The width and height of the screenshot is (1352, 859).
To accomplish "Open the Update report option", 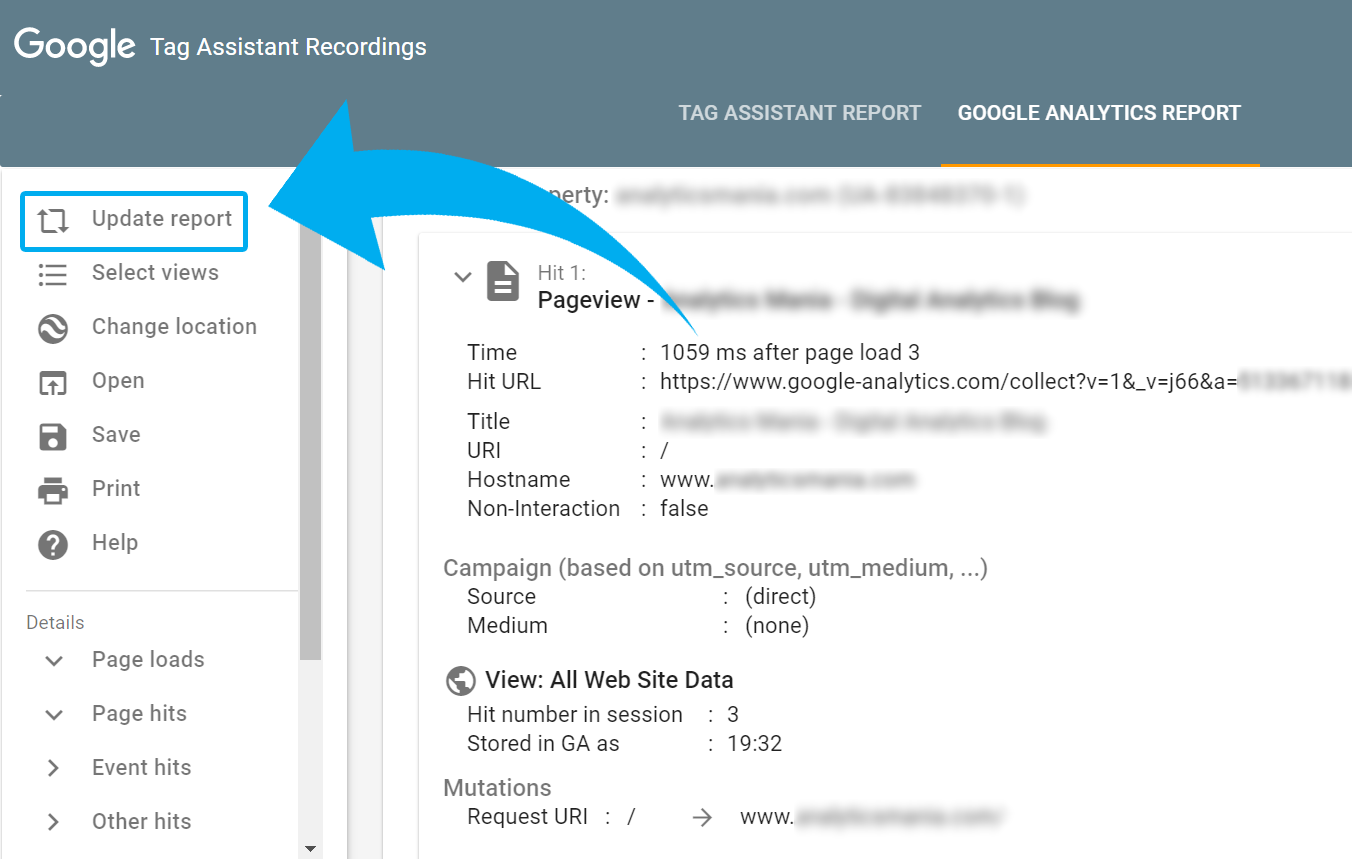I will (135, 220).
